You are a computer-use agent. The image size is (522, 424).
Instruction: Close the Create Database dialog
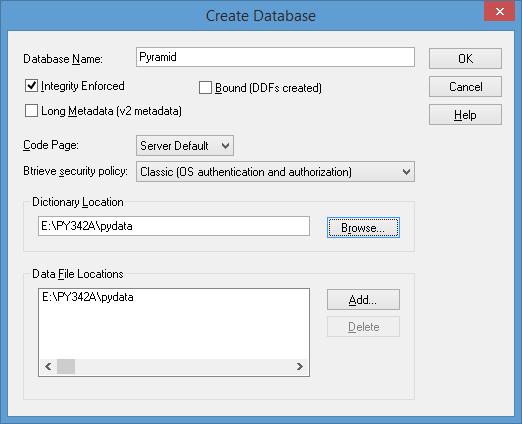click(x=499, y=11)
